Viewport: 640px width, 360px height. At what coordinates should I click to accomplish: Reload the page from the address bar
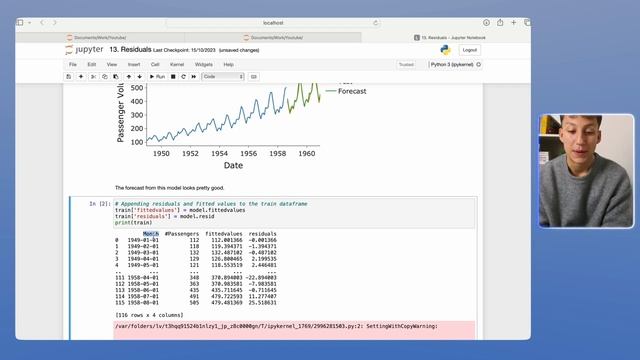pos(376,23)
